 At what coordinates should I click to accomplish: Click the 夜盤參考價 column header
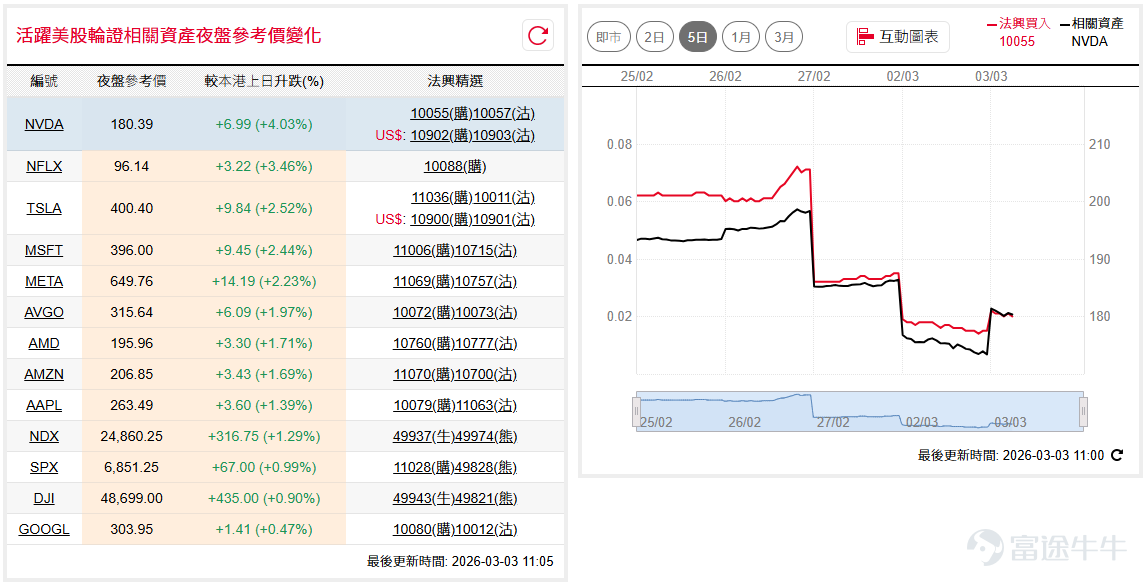pos(132,81)
